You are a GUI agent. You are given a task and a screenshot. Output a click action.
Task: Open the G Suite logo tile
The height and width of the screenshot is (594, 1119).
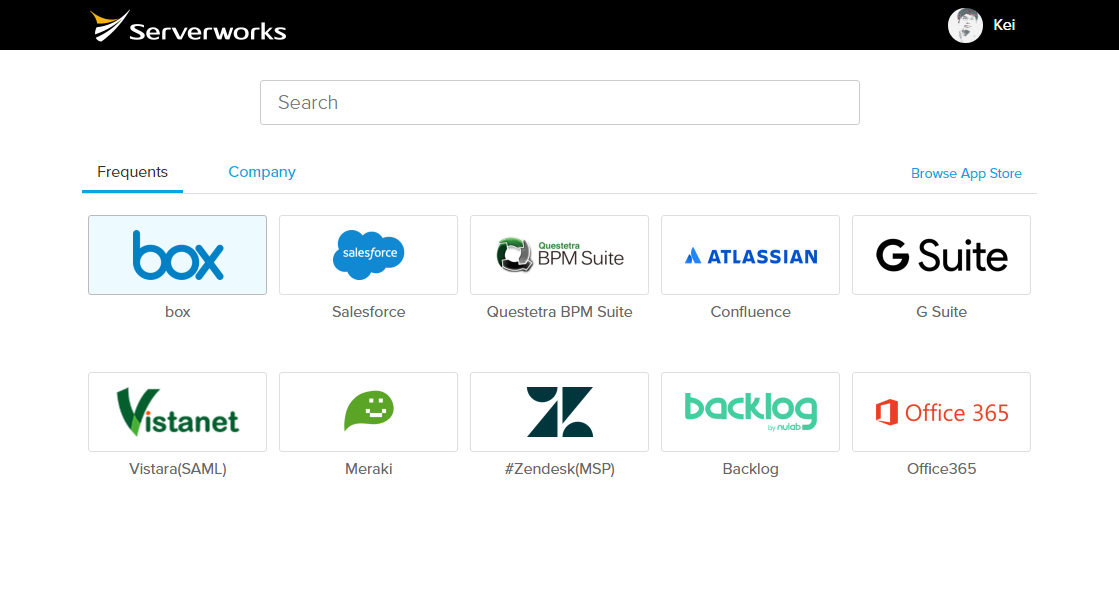point(941,255)
